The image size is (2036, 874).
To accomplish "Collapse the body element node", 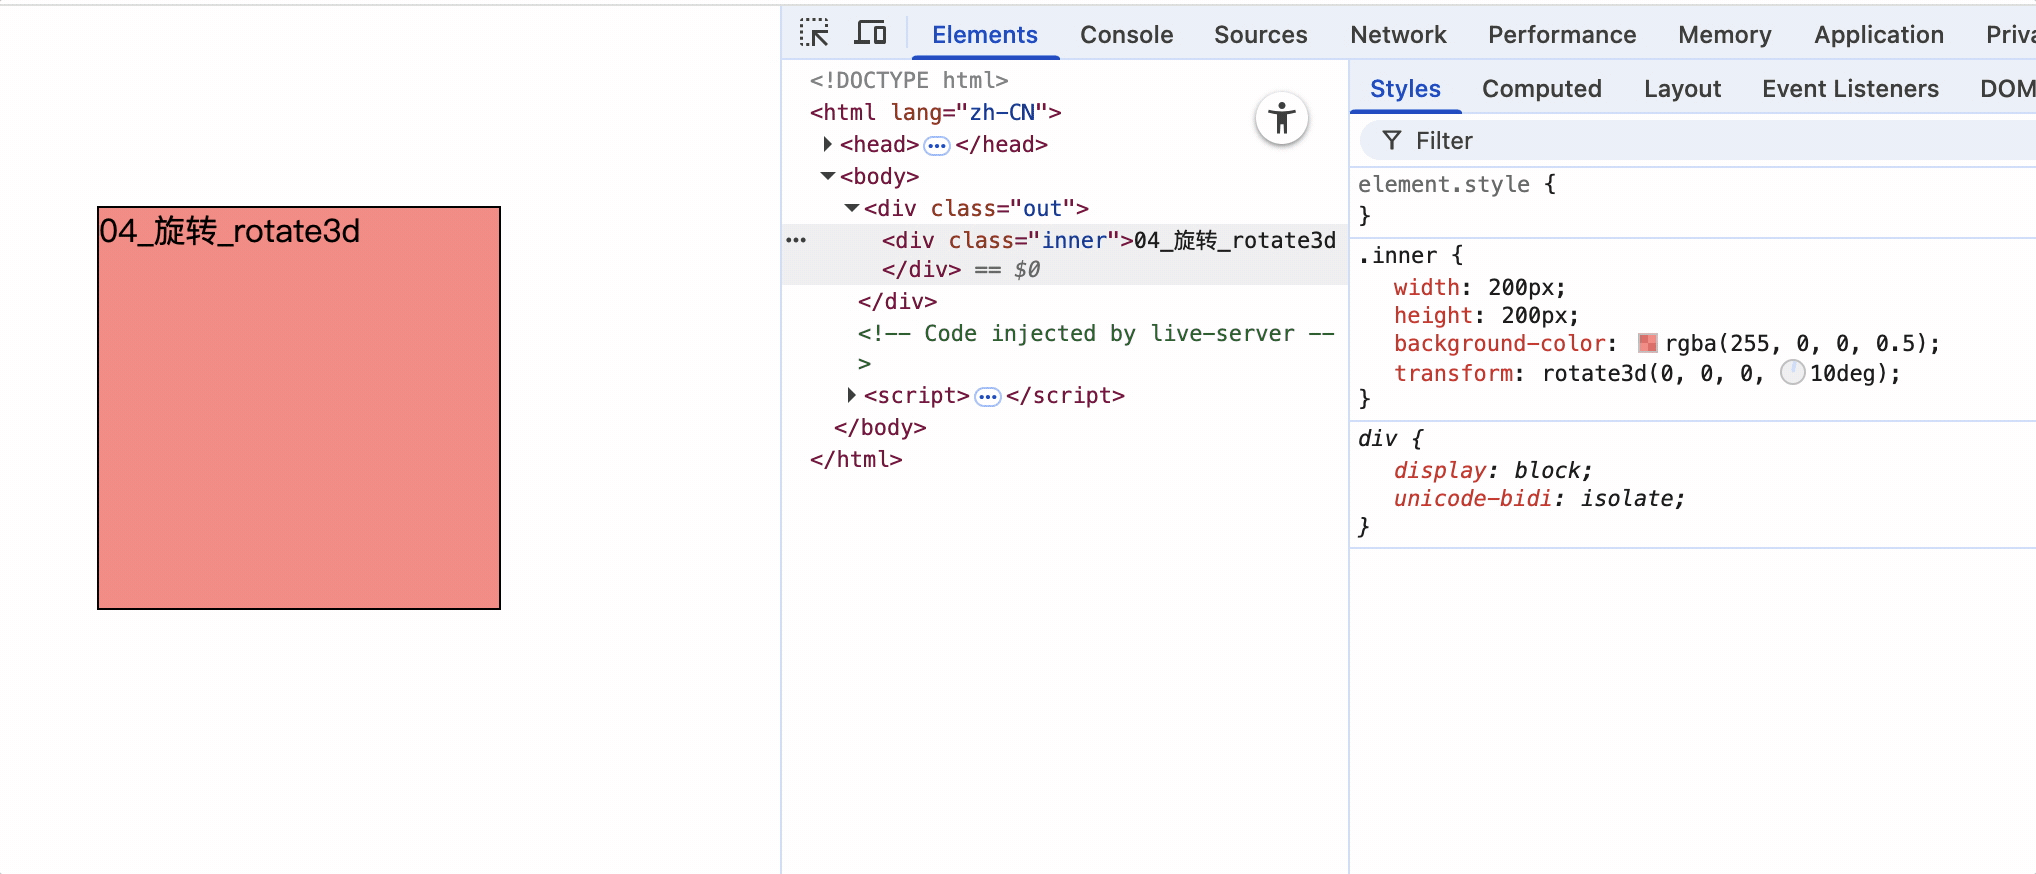I will pyautogui.click(x=828, y=177).
